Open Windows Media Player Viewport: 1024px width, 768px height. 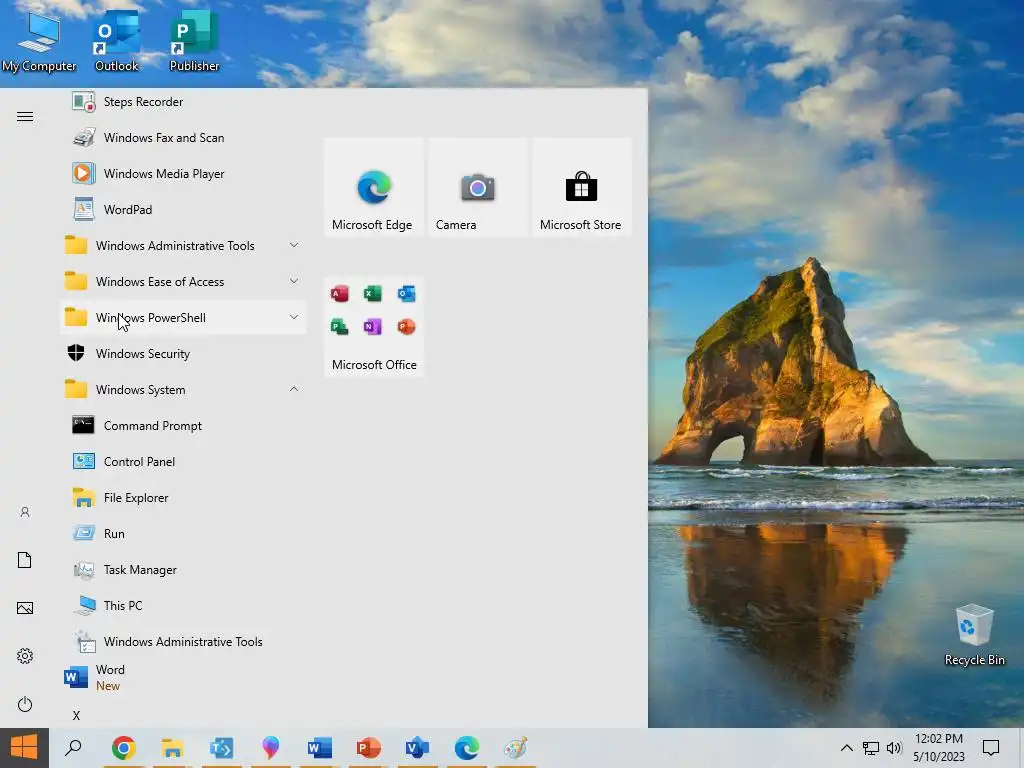[x=183, y=174]
